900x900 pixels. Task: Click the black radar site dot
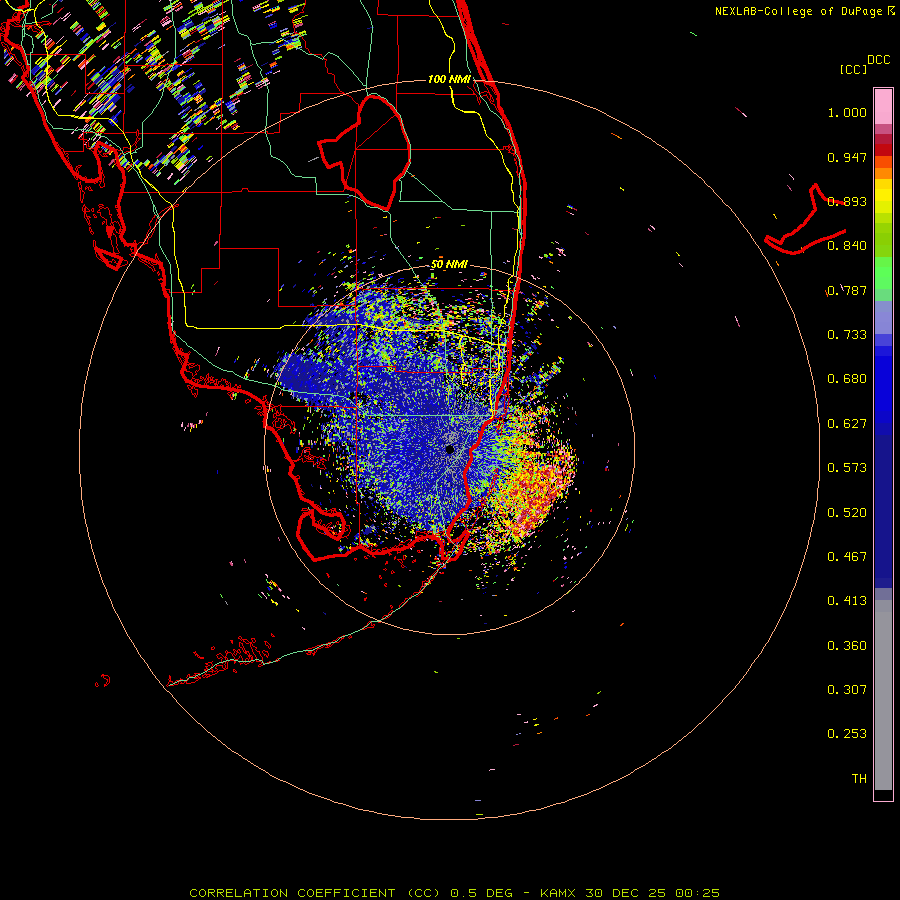tap(450, 449)
